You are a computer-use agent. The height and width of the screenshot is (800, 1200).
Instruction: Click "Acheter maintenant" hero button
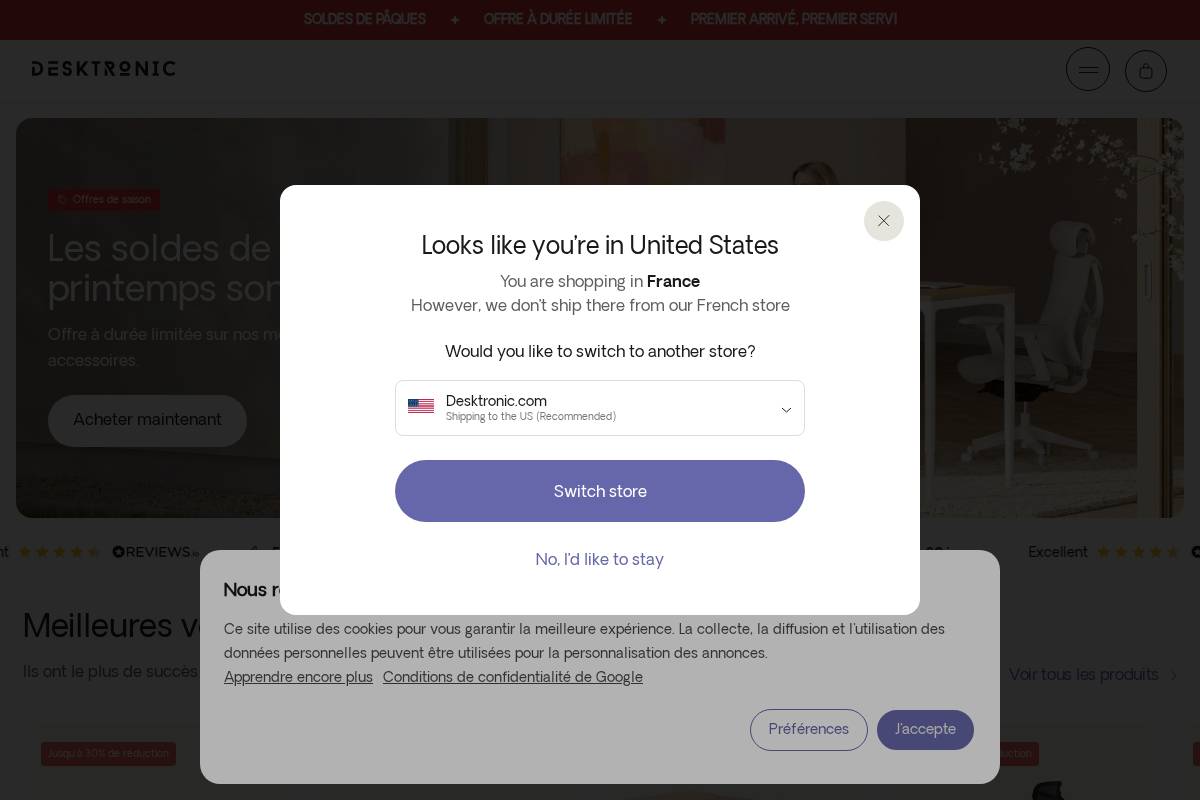click(147, 420)
